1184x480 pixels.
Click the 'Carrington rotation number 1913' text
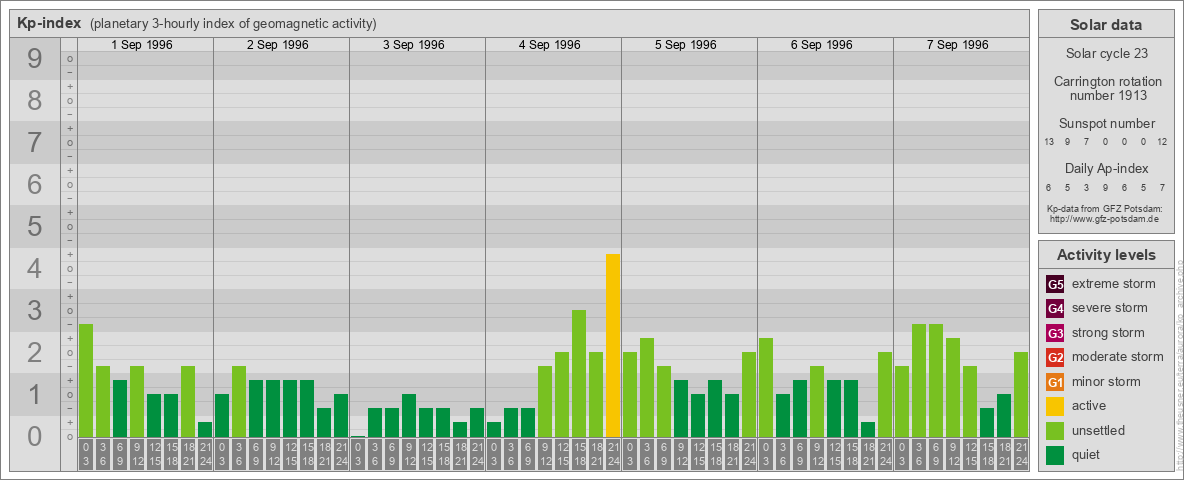[1106, 88]
